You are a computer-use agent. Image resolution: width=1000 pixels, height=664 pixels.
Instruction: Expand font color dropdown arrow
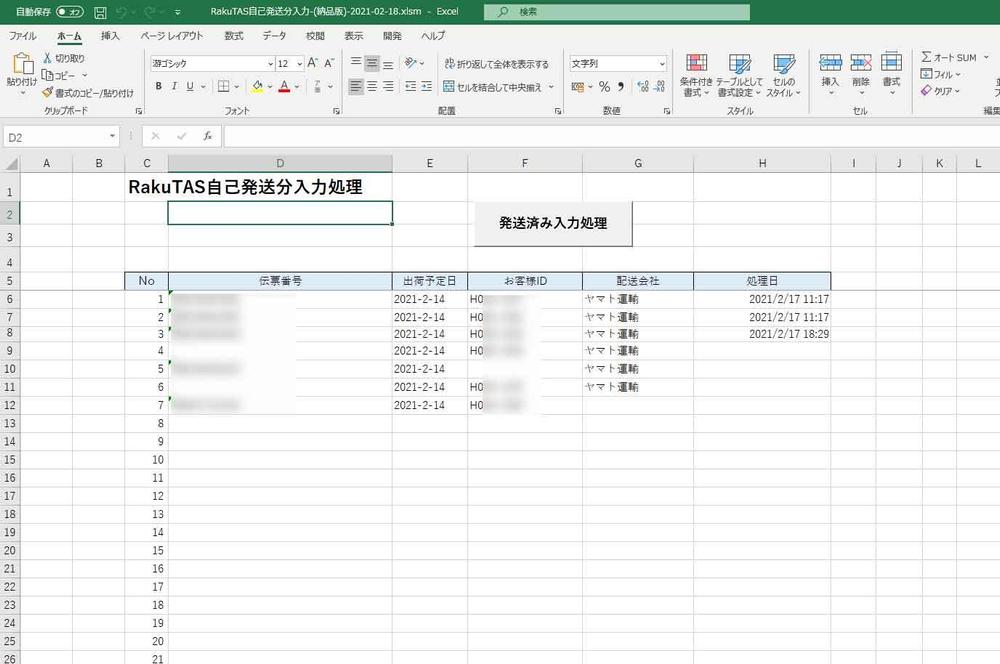tap(297, 87)
